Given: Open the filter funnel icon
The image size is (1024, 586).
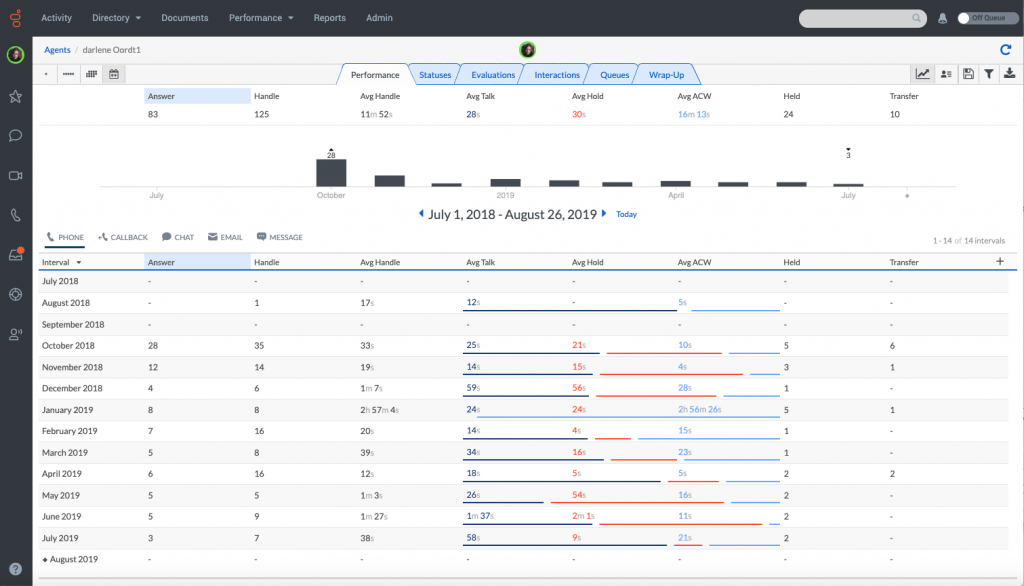Looking at the screenshot, I should pyautogui.click(x=988, y=74).
